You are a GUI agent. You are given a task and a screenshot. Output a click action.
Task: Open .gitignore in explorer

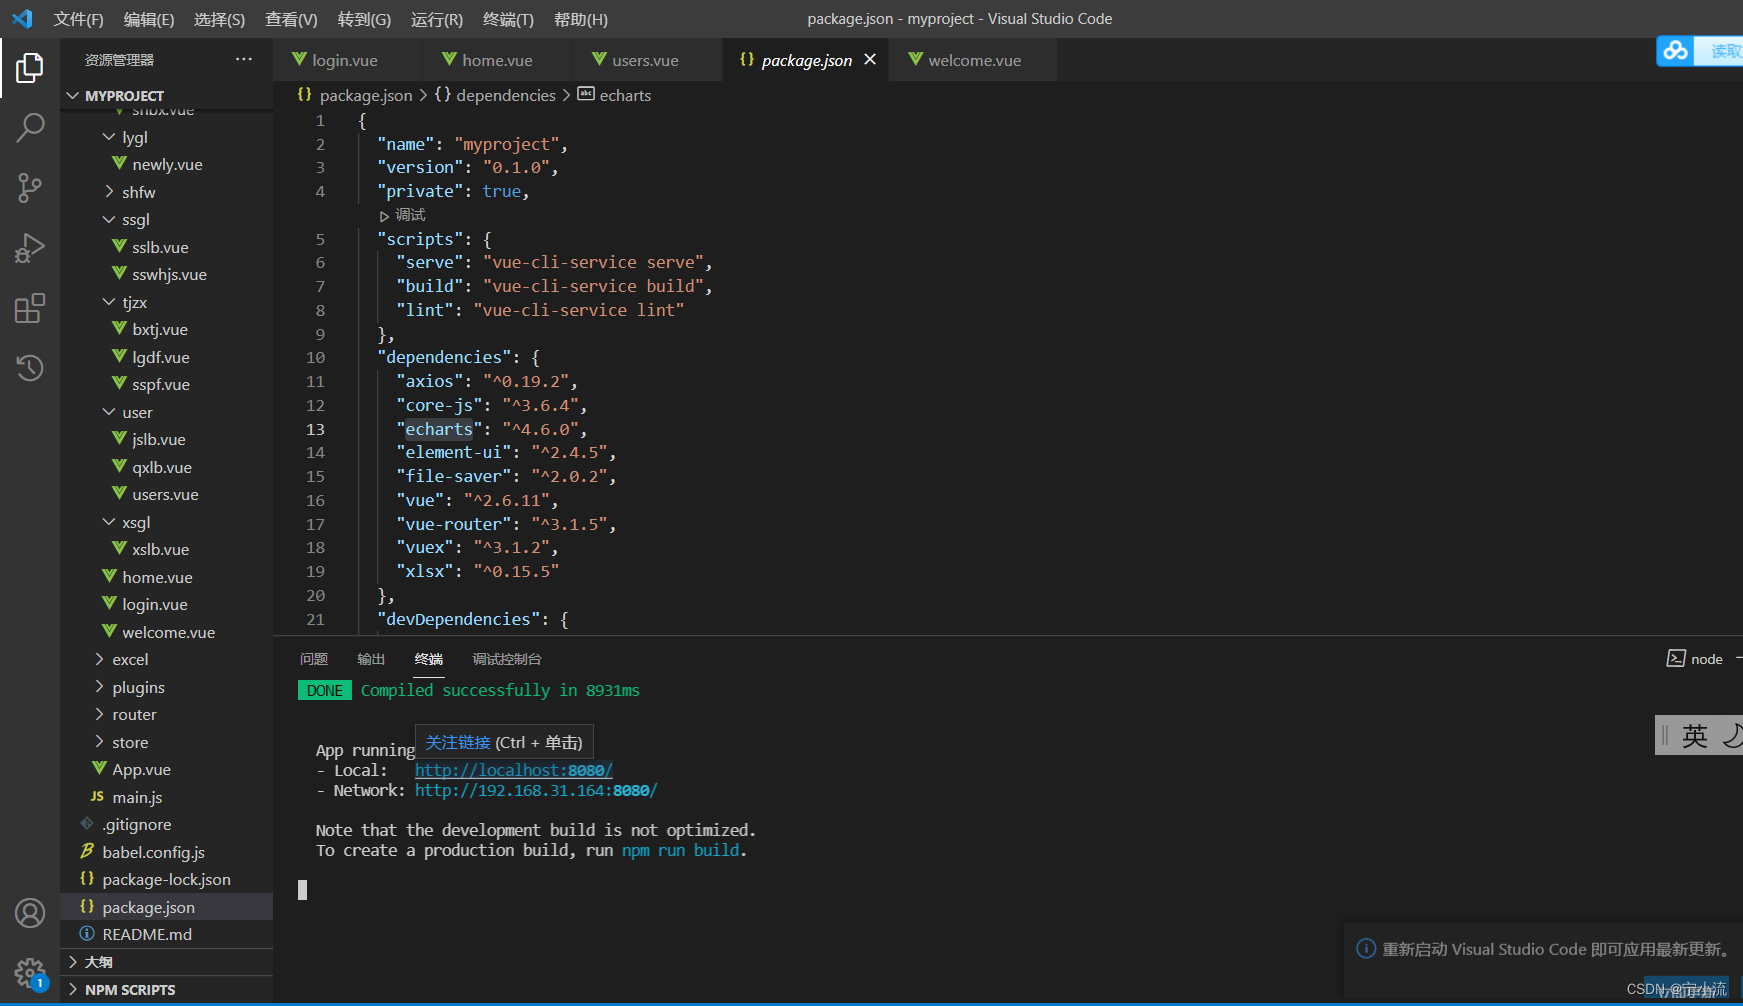tap(136, 824)
